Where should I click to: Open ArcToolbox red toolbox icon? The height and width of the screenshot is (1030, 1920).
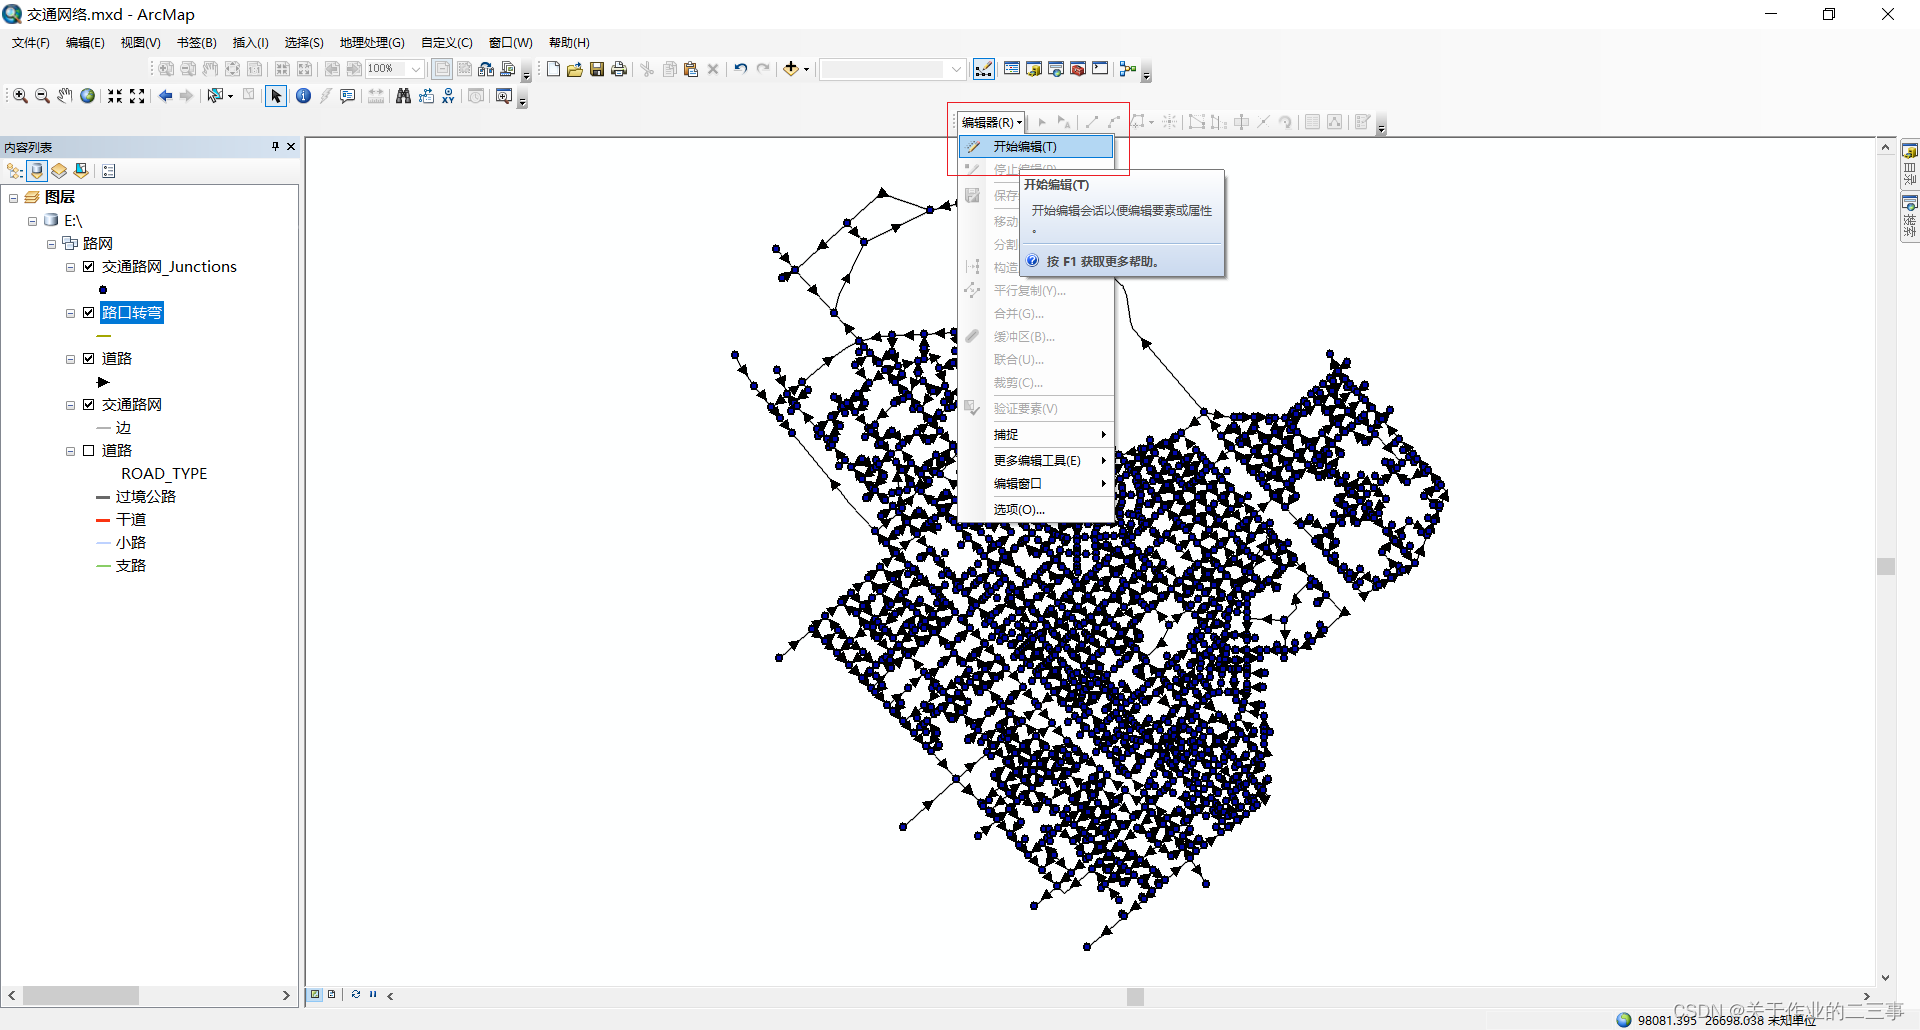tap(1078, 69)
